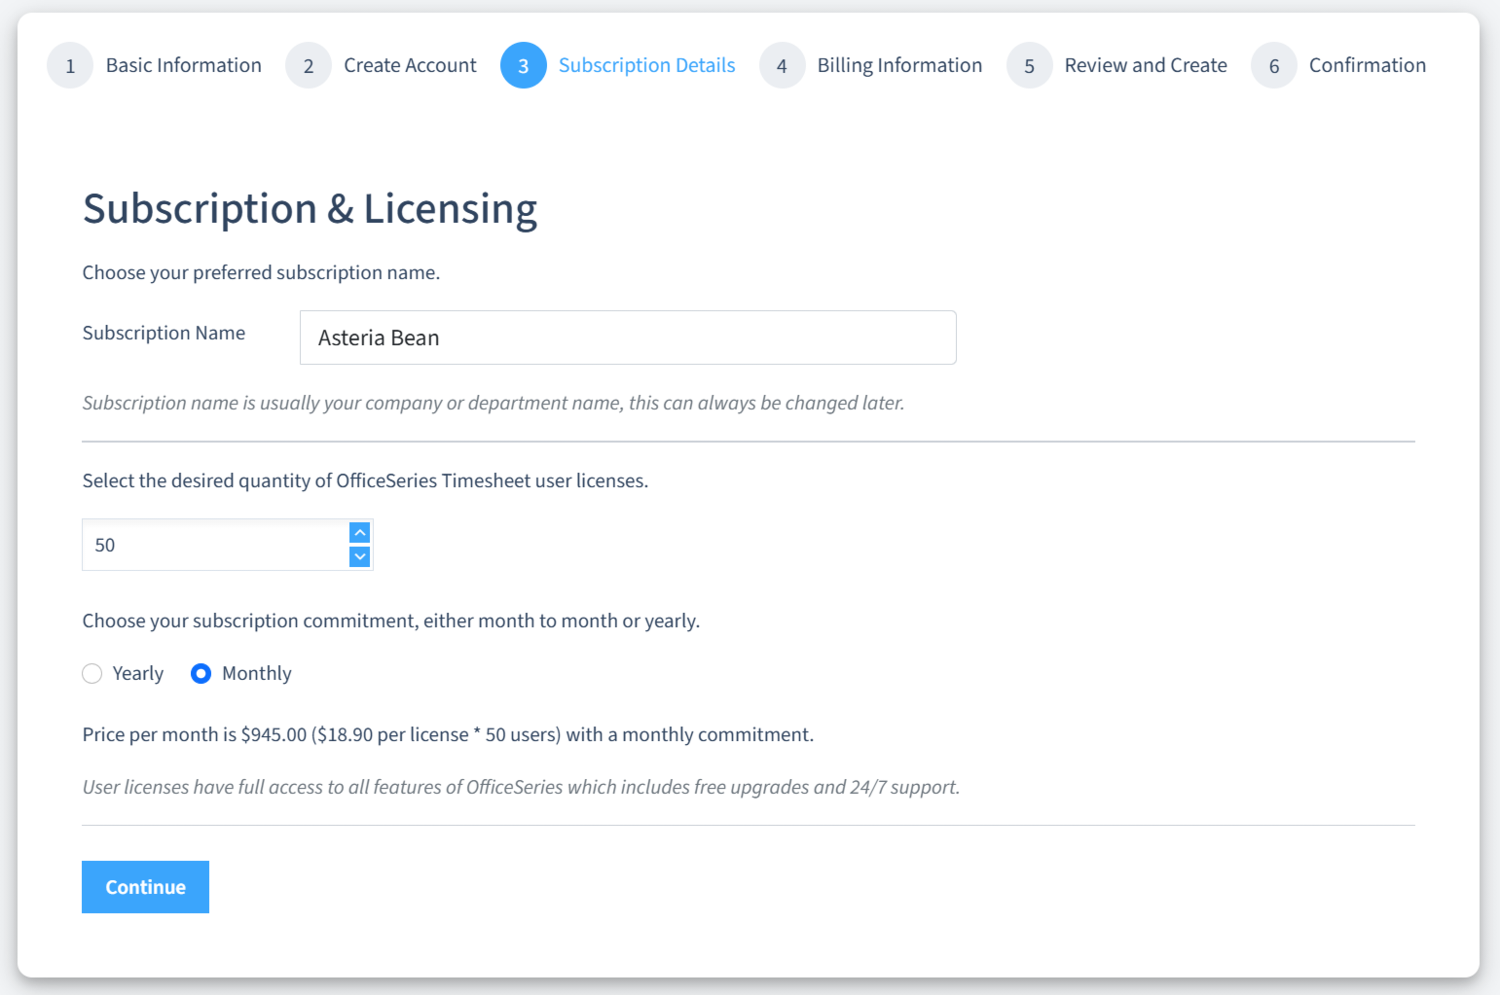The width and height of the screenshot is (1500, 995).
Task: Select the Monthly commitment radio button
Action: (x=201, y=674)
